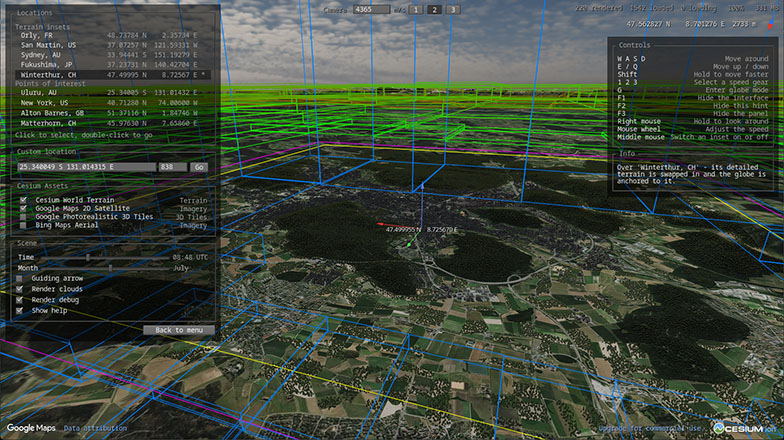Click the Google Maps logo
The height and width of the screenshot is (440, 784).
[31, 428]
